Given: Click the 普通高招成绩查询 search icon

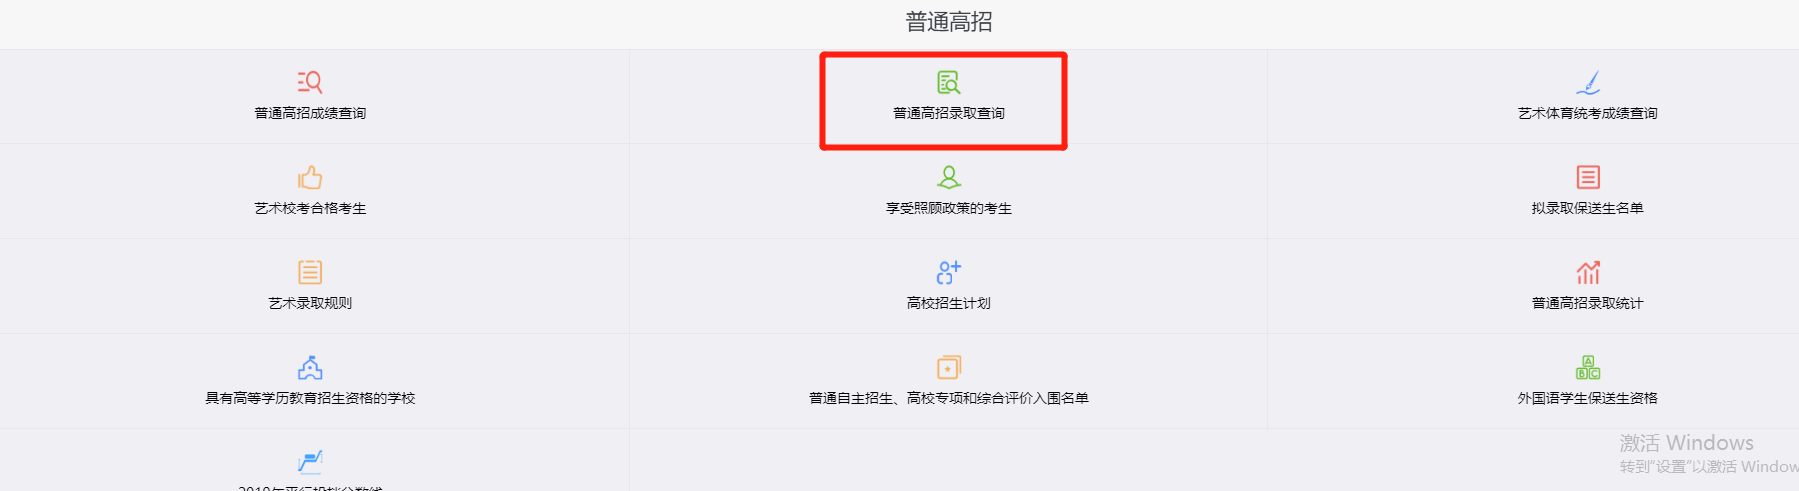Looking at the screenshot, I should tap(310, 82).
